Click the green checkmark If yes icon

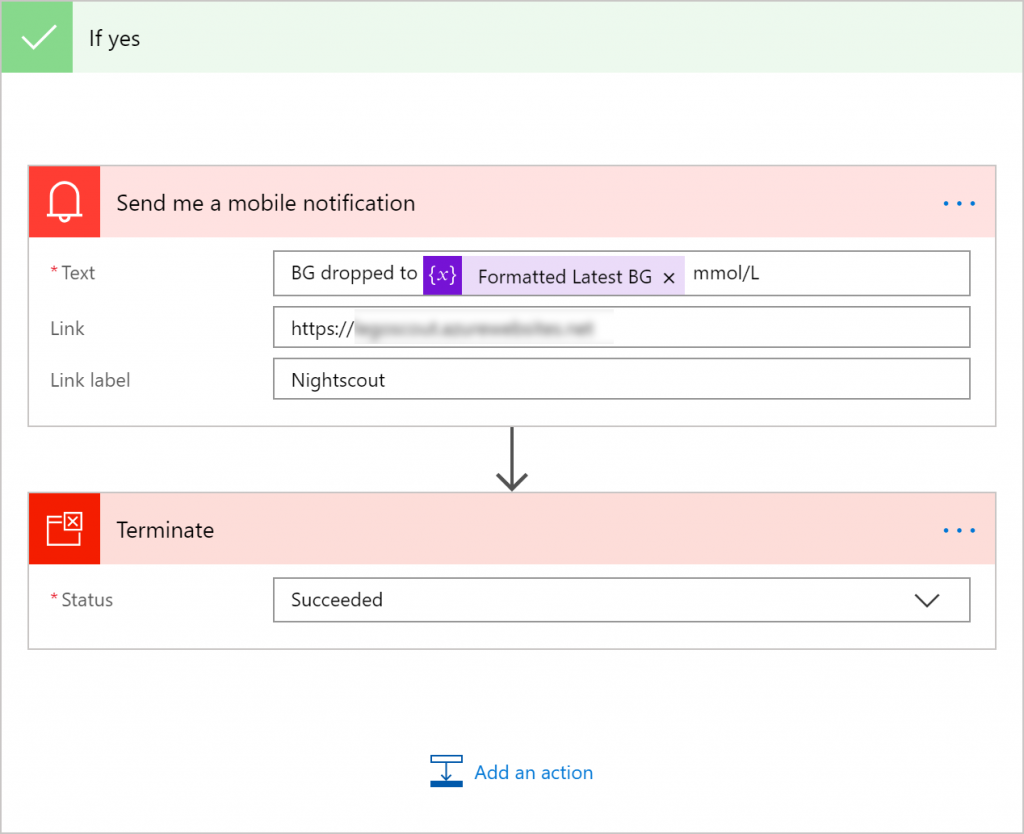tap(37, 38)
